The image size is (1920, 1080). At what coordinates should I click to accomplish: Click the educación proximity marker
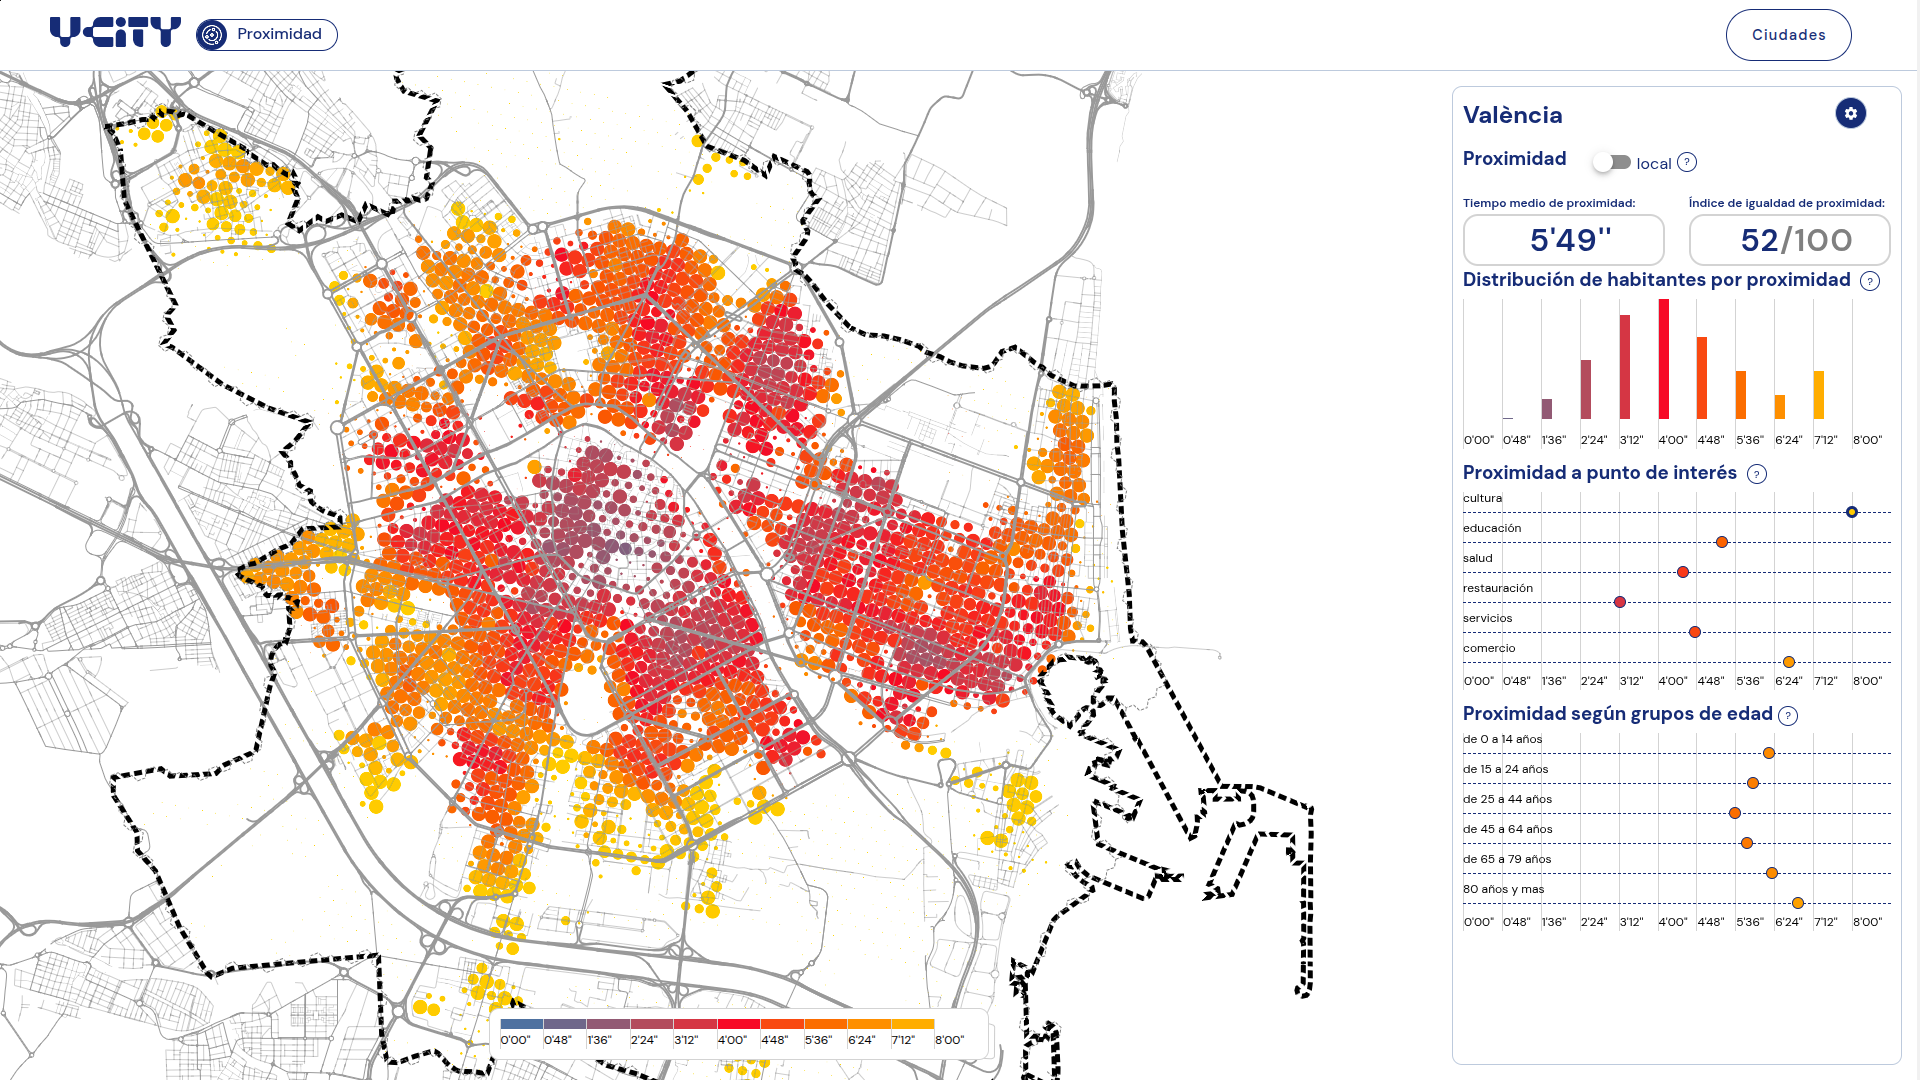[x=1722, y=542]
